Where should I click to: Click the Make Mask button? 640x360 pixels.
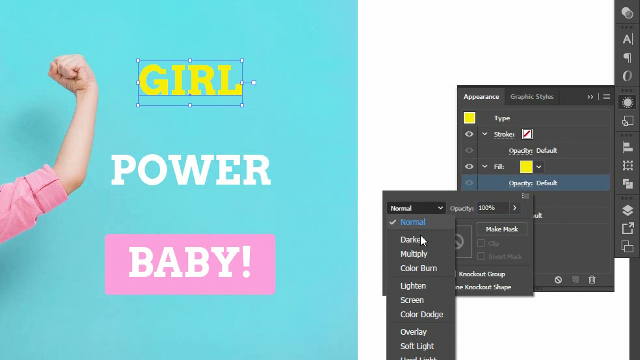point(502,229)
